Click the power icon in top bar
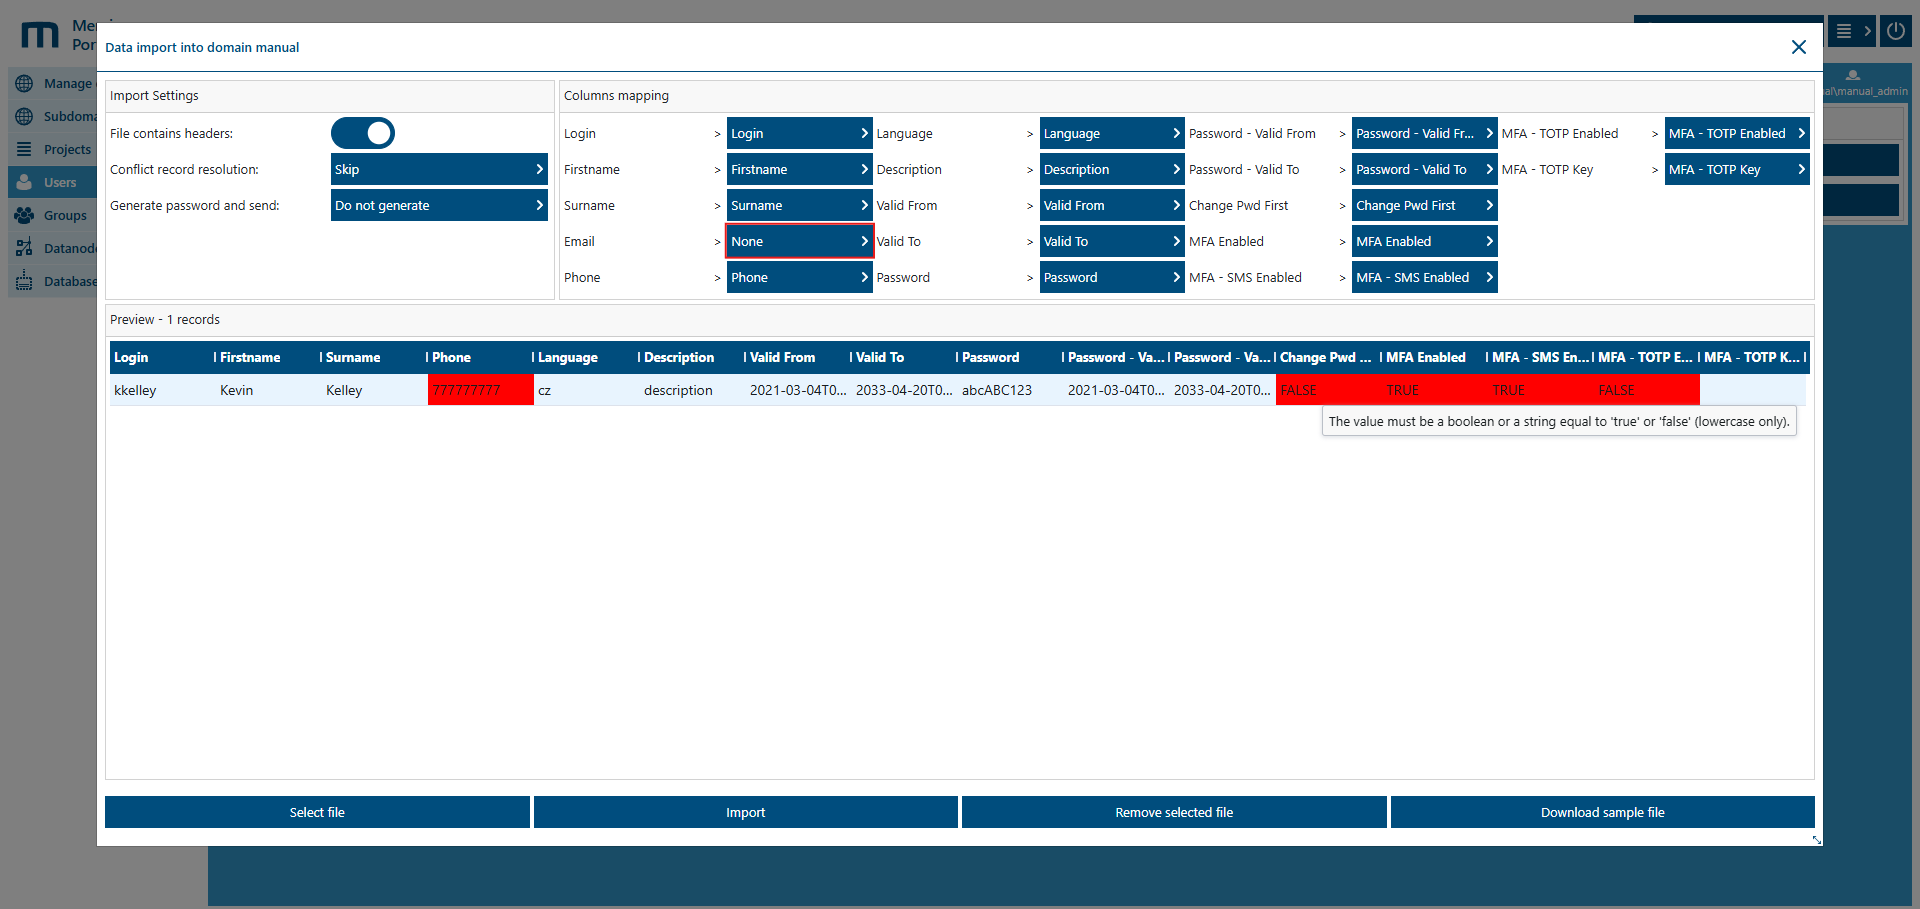Screen dimensions: 1920x909 click(1895, 31)
